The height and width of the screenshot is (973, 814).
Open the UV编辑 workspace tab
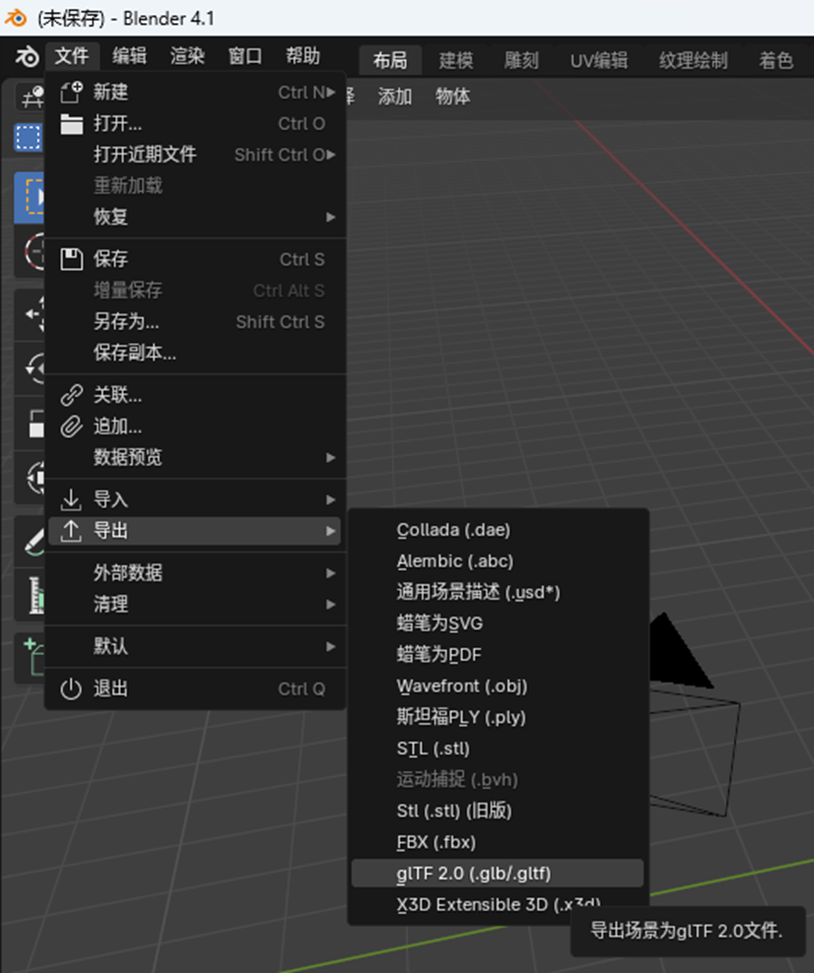point(598,60)
